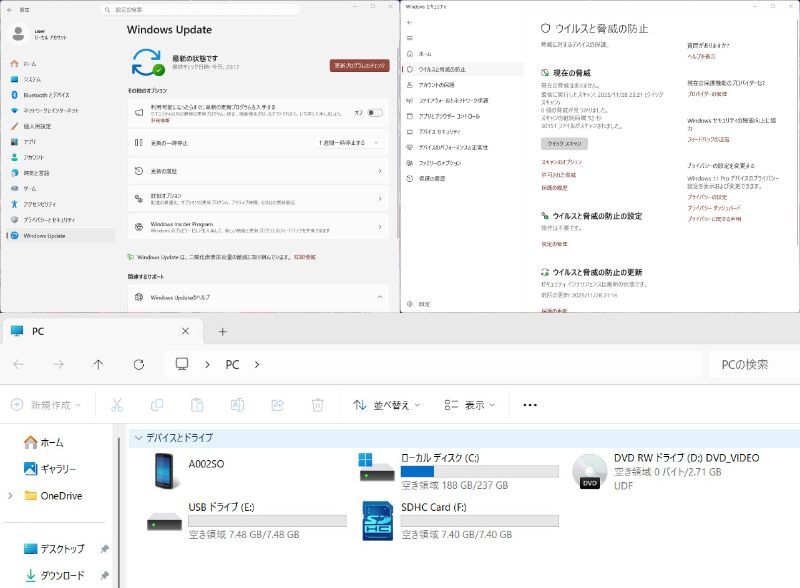Add a new Explorer tab
This screenshot has height=588, width=800.
click(x=222, y=331)
